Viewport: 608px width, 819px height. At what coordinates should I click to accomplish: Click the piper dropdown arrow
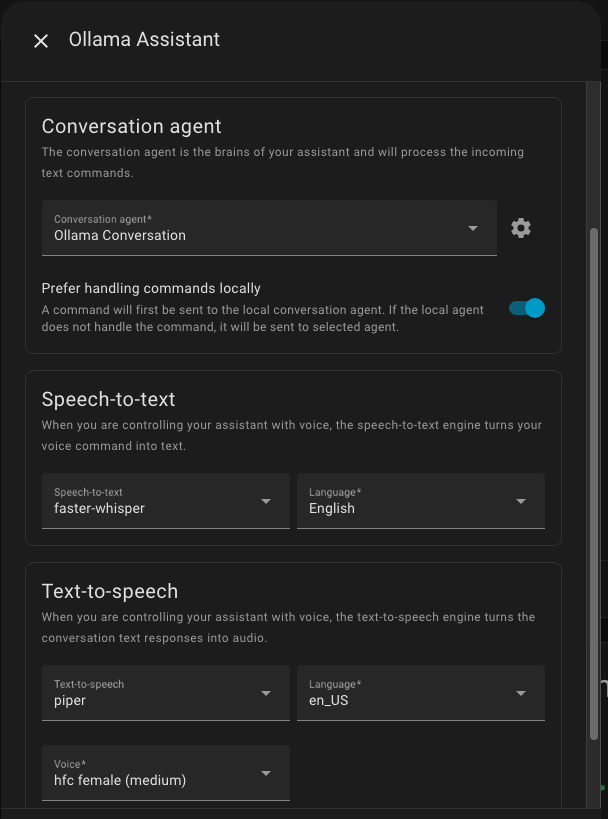coord(266,693)
